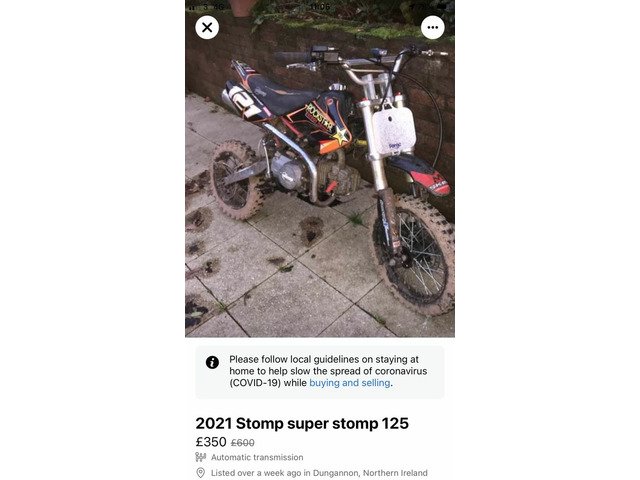The height and width of the screenshot is (480, 640).
Task: Tap the location pin icon near Dungannon
Action: [x=200, y=473]
